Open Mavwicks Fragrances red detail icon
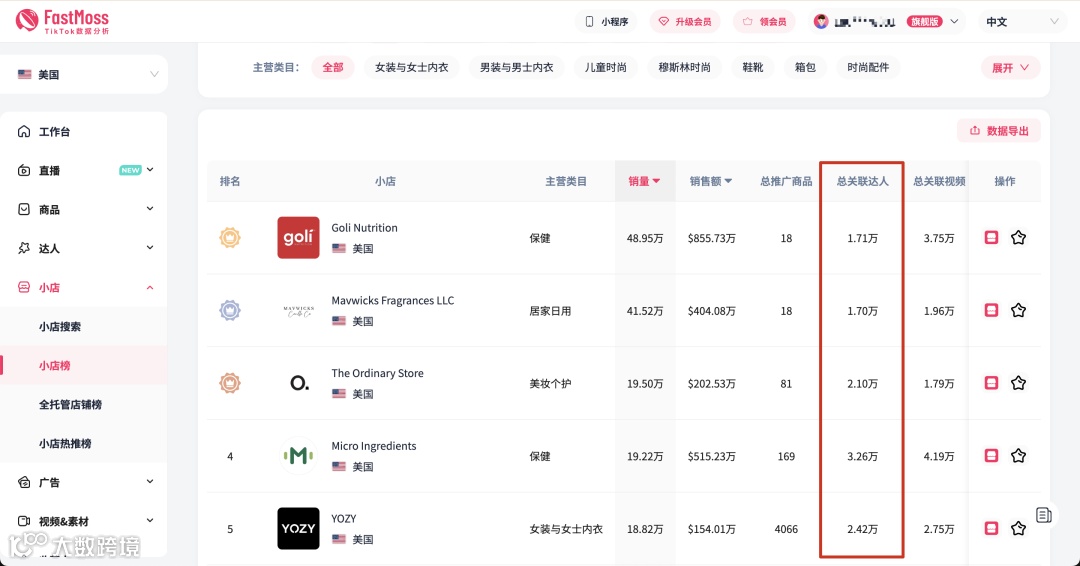 [x=991, y=311]
